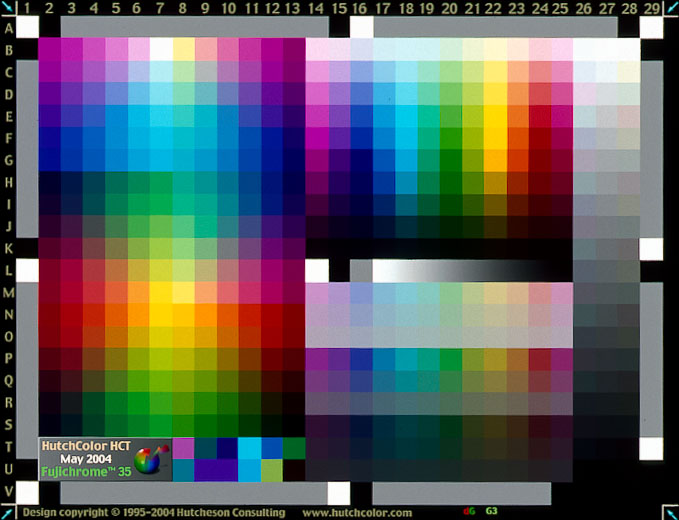Image resolution: width=679 pixels, height=520 pixels.
Task: Click the white square at row K column 29
Action: pyautogui.click(x=651, y=249)
